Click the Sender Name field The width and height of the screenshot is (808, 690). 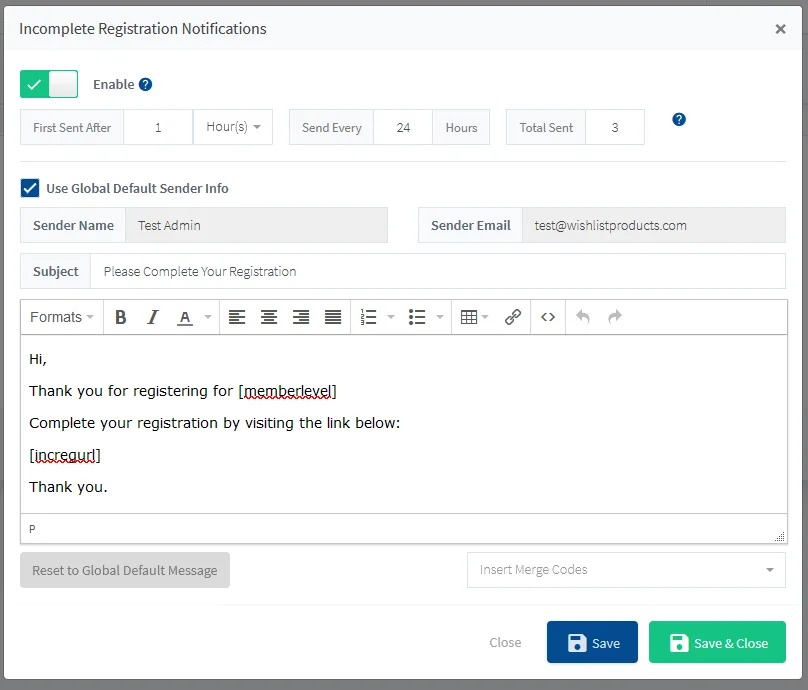[256, 225]
